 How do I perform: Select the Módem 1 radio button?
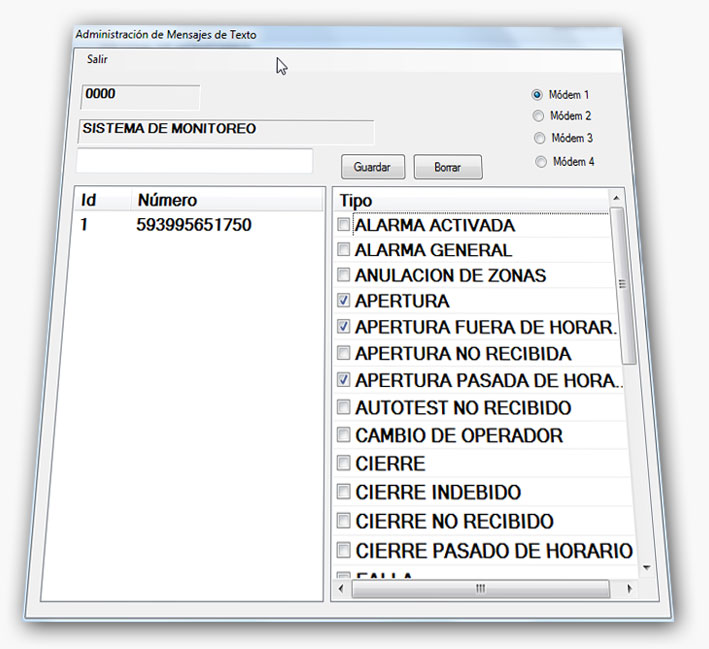click(x=537, y=95)
